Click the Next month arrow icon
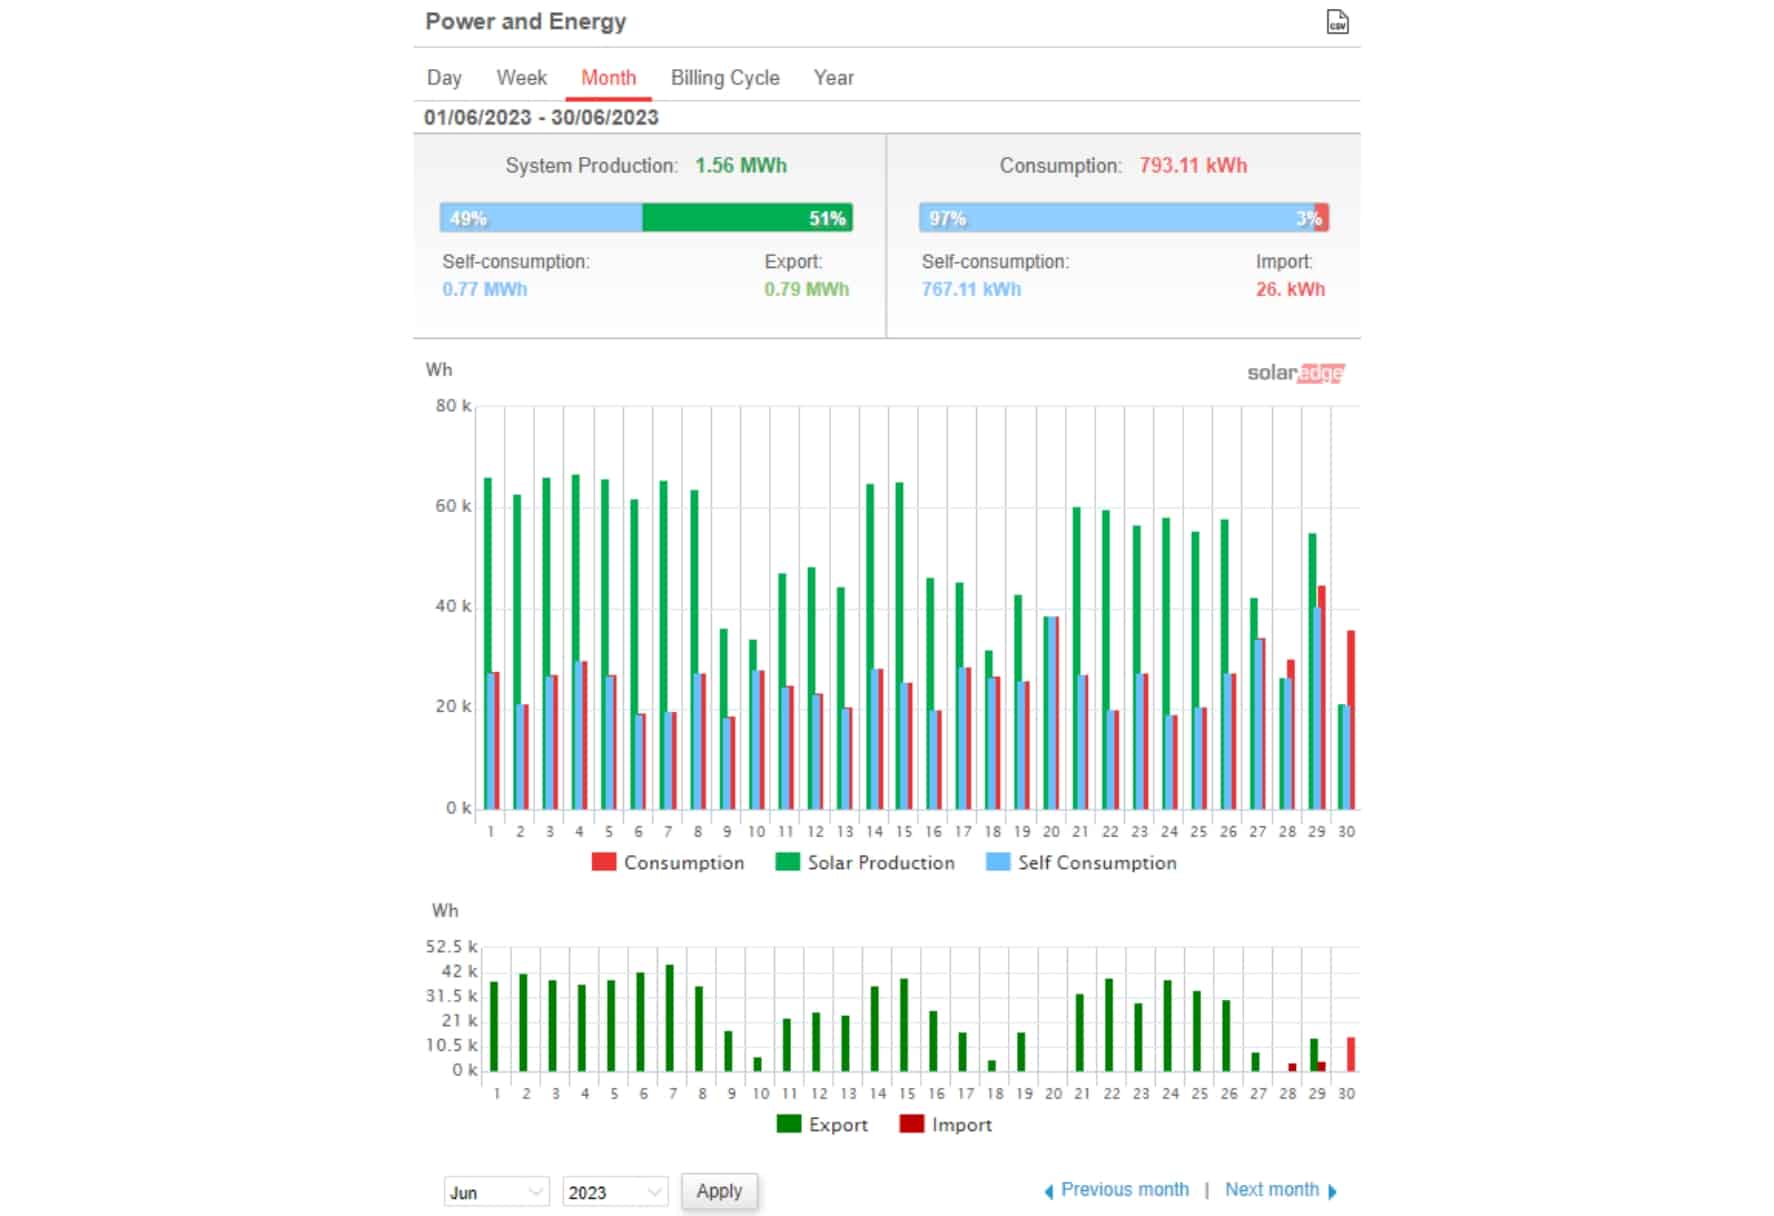The height and width of the screenshot is (1216, 1774). point(1332,1191)
